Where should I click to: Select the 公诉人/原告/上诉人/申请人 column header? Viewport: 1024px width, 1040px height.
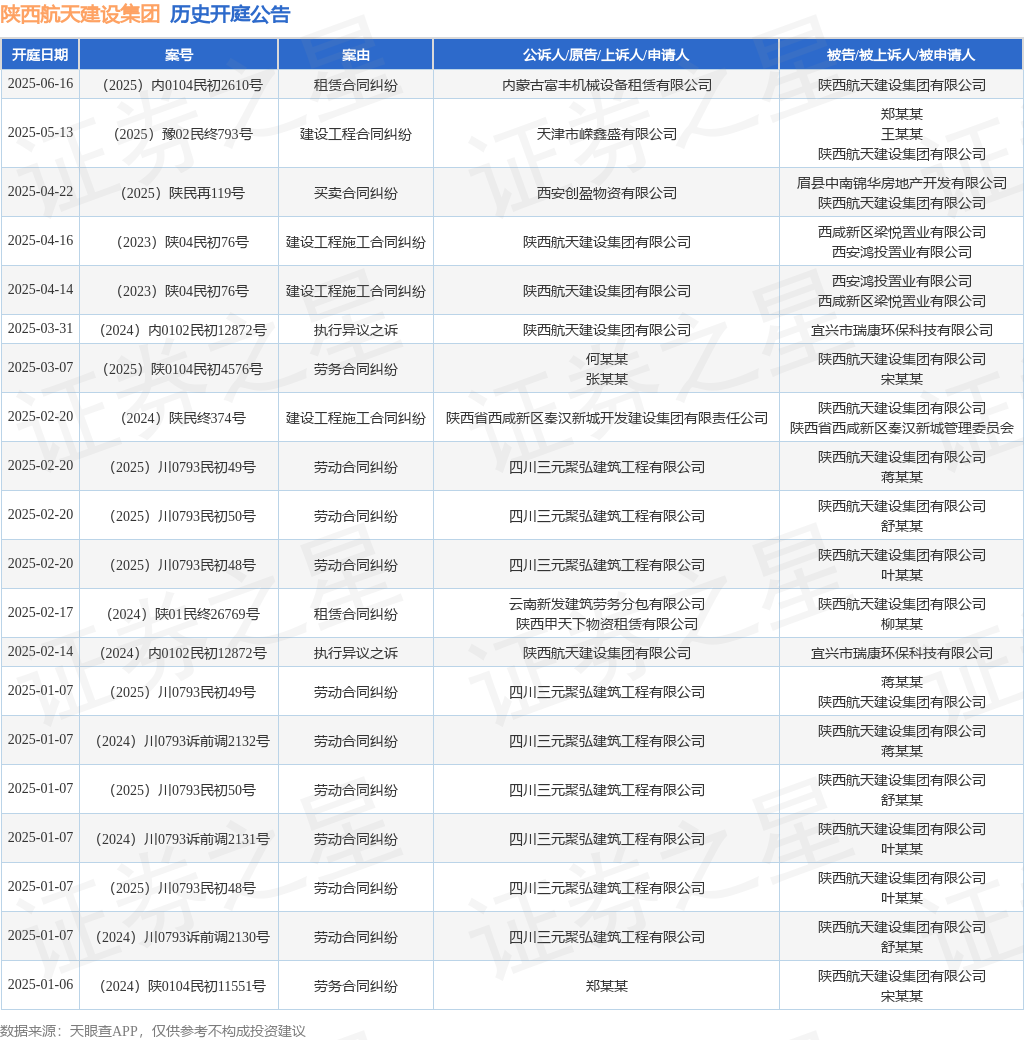(606, 54)
